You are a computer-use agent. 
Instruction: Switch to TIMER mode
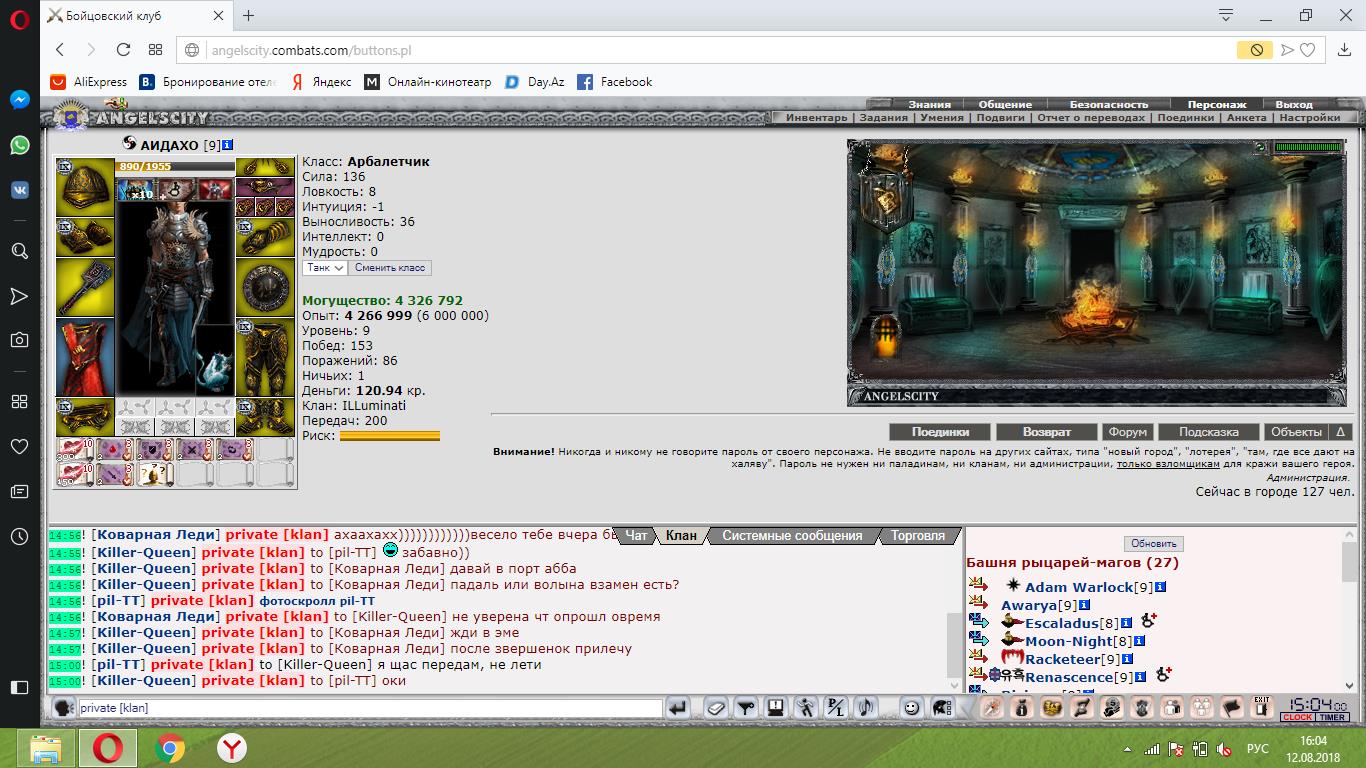click(1332, 717)
